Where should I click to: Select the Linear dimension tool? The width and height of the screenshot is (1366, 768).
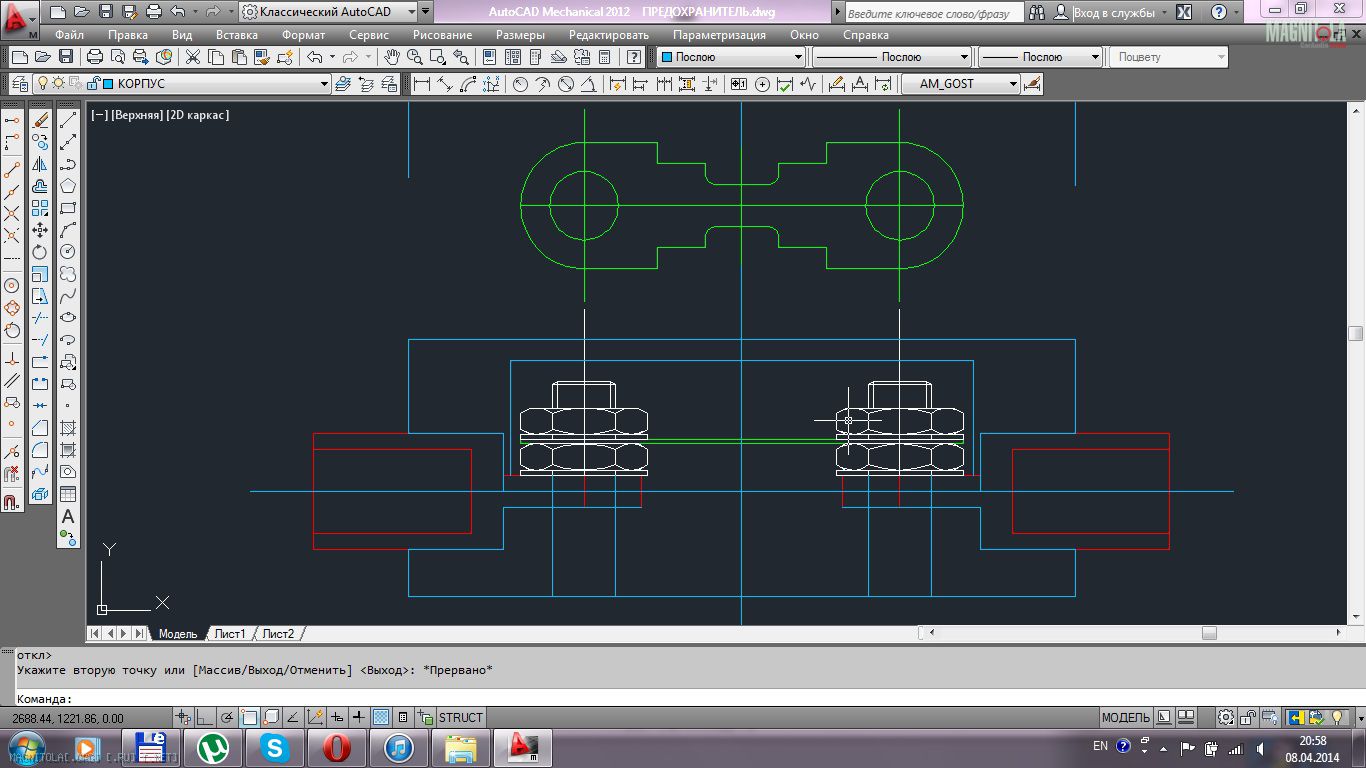pyautogui.click(x=422, y=84)
